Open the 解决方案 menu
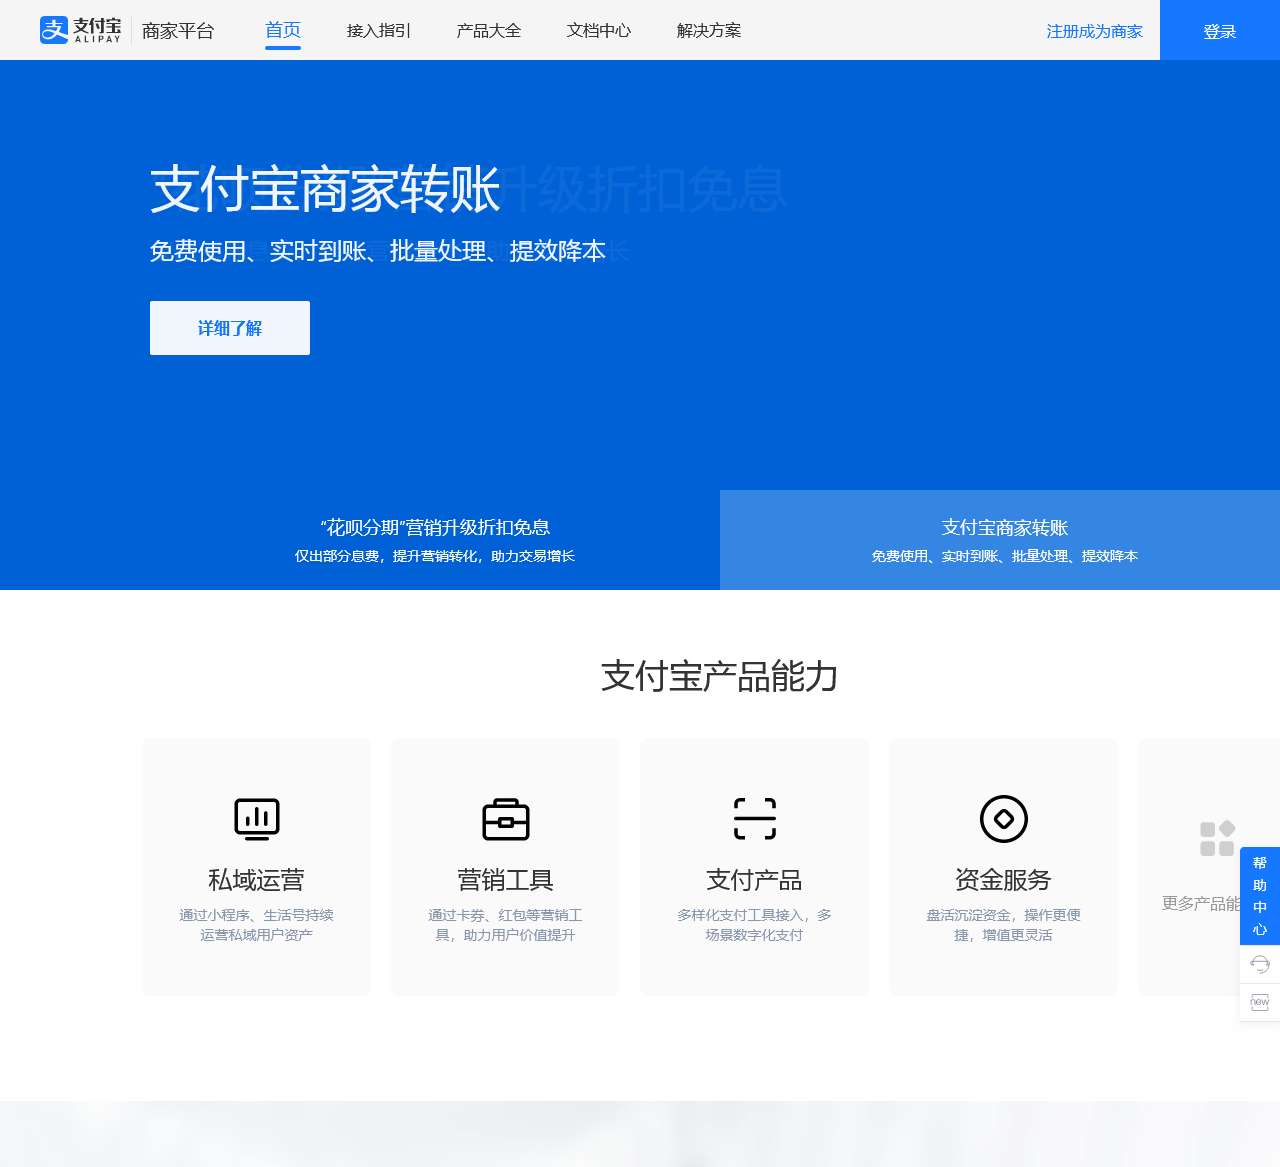 pos(709,30)
